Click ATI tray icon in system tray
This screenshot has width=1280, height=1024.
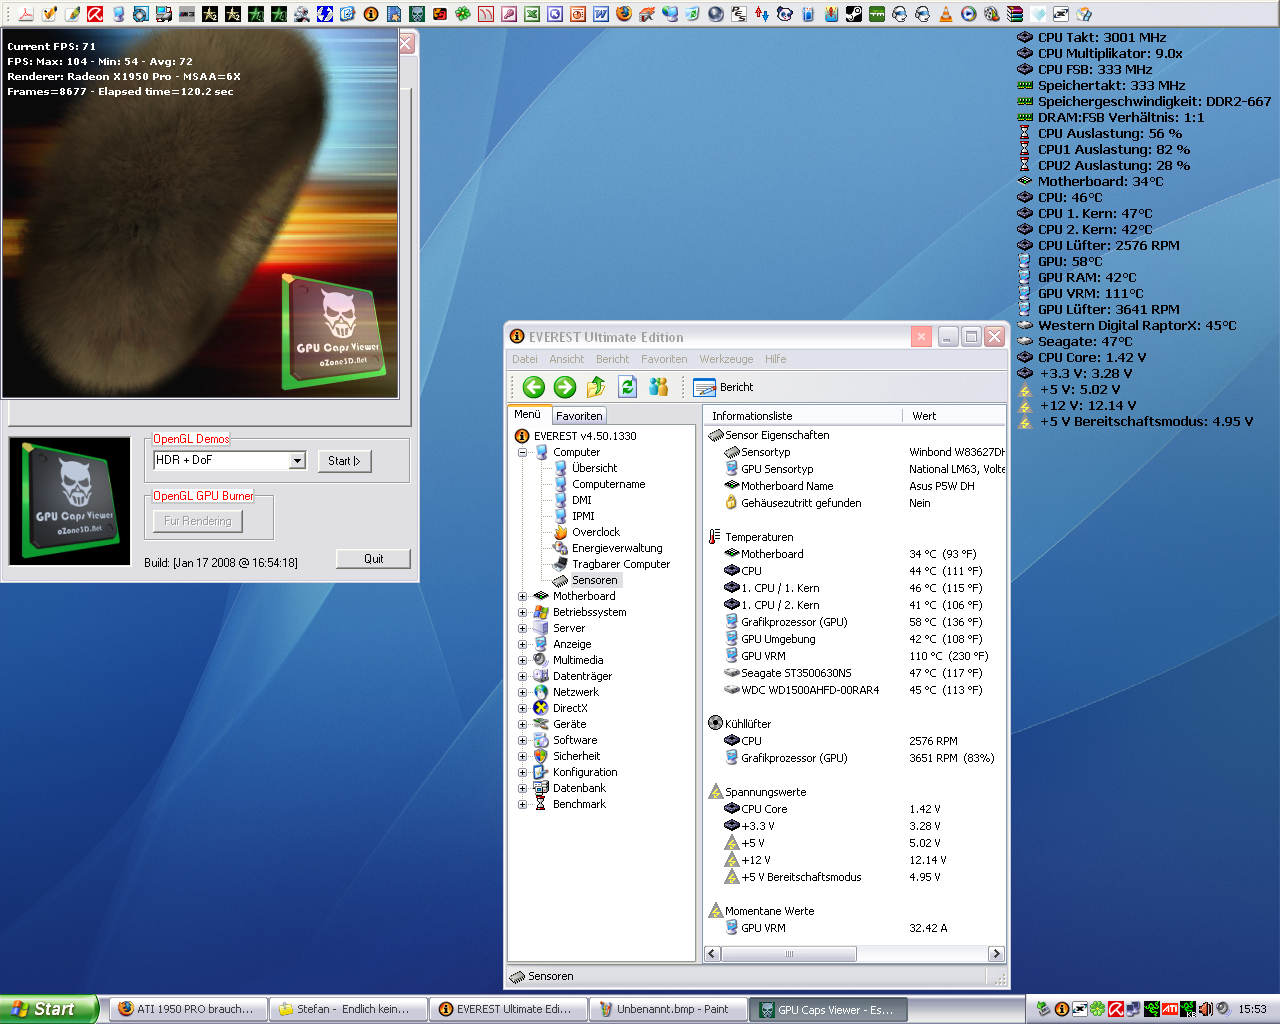click(x=1170, y=1009)
